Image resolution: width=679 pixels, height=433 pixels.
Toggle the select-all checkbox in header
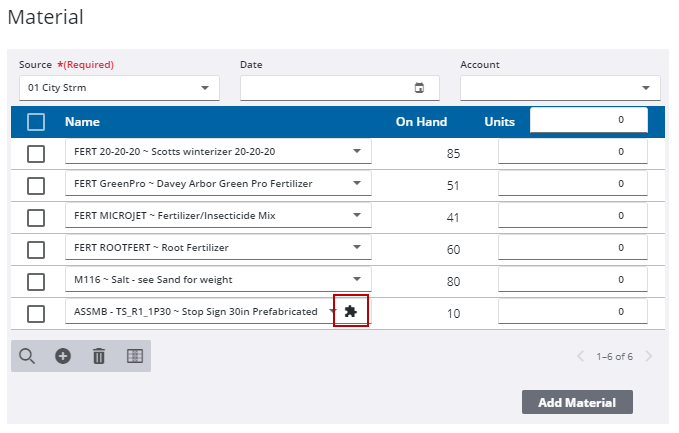(x=36, y=122)
